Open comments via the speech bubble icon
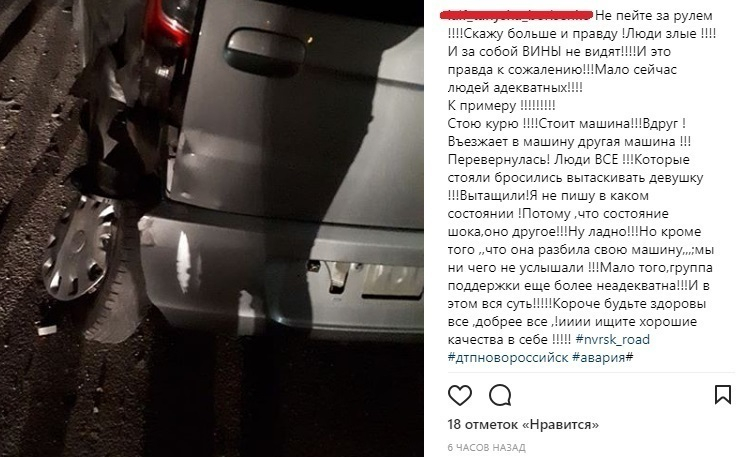Image resolution: width=741 pixels, height=457 pixels. coord(500,395)
